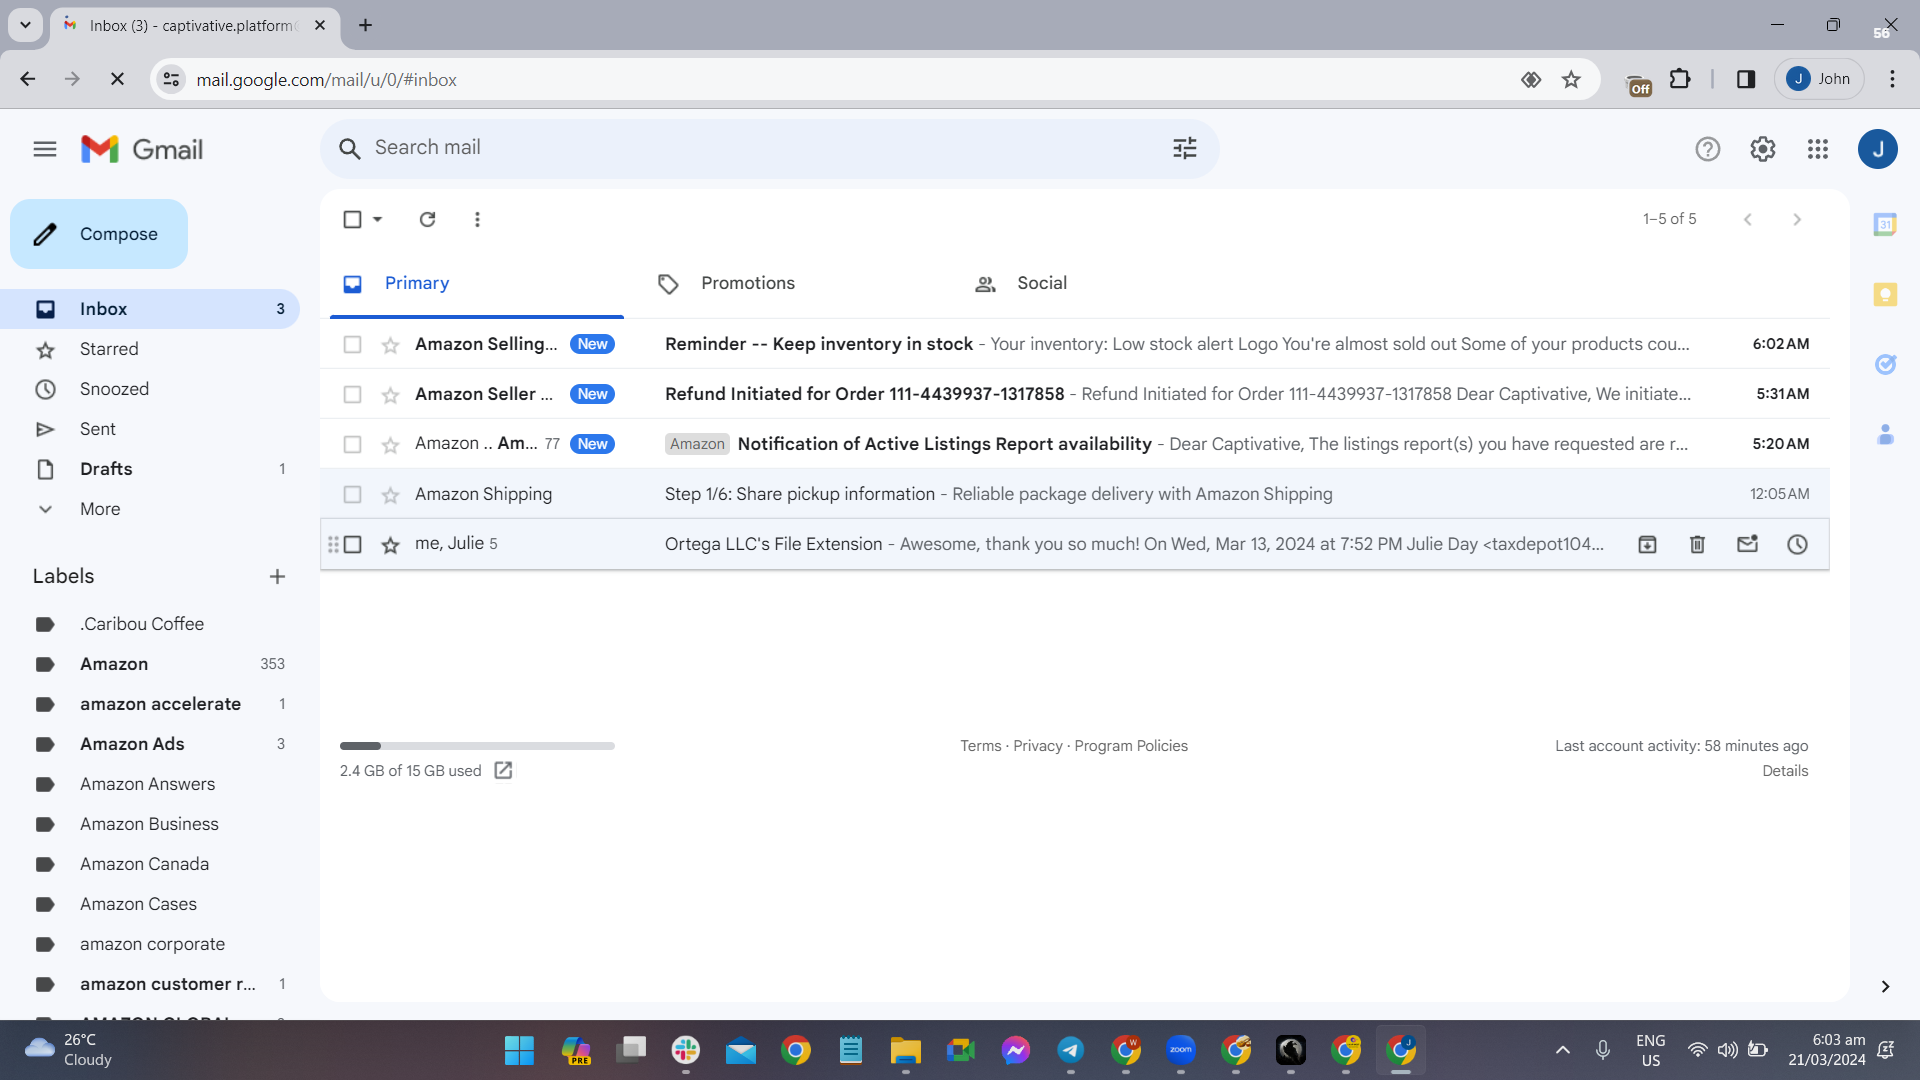
Task: Open the Program Policies link
Action: (x=1131, y=746)
